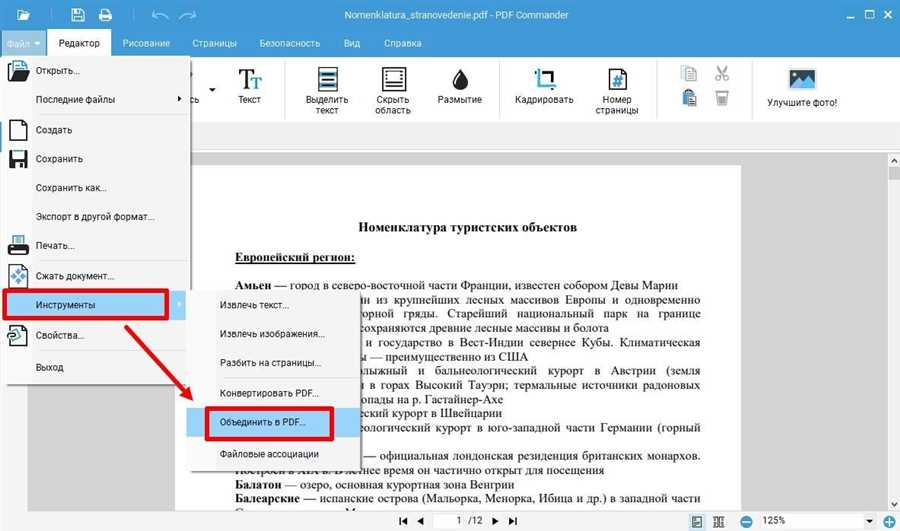900x531 pixels.
Task: Open the Файл menu dropdown
Action: click(24, 43)
